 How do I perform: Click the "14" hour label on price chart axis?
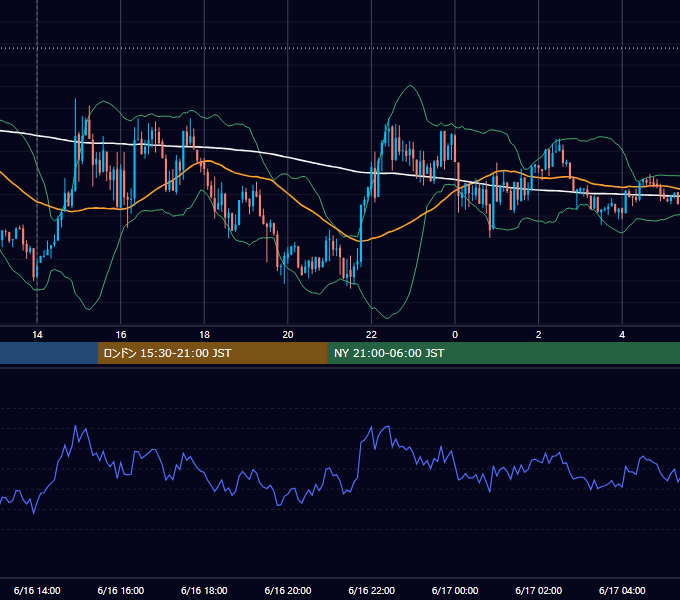pos(37,335)
